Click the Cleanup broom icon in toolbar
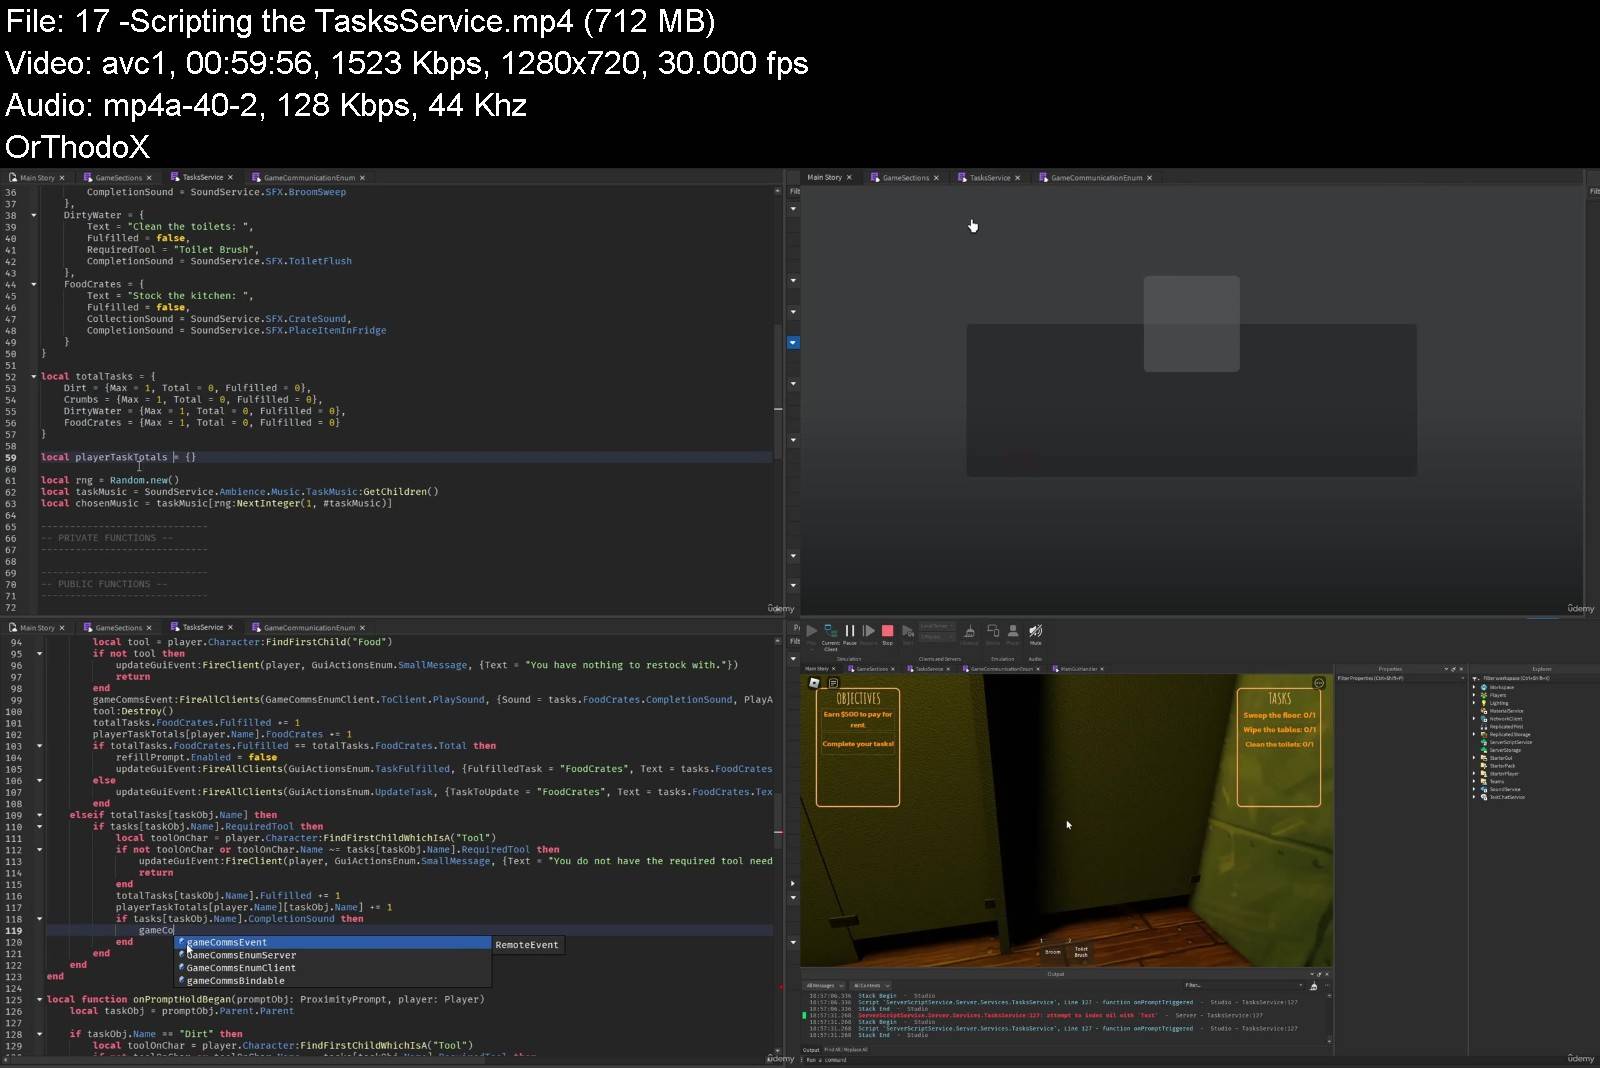This screenshot has width=1600, height=1068. coord(969,631)
